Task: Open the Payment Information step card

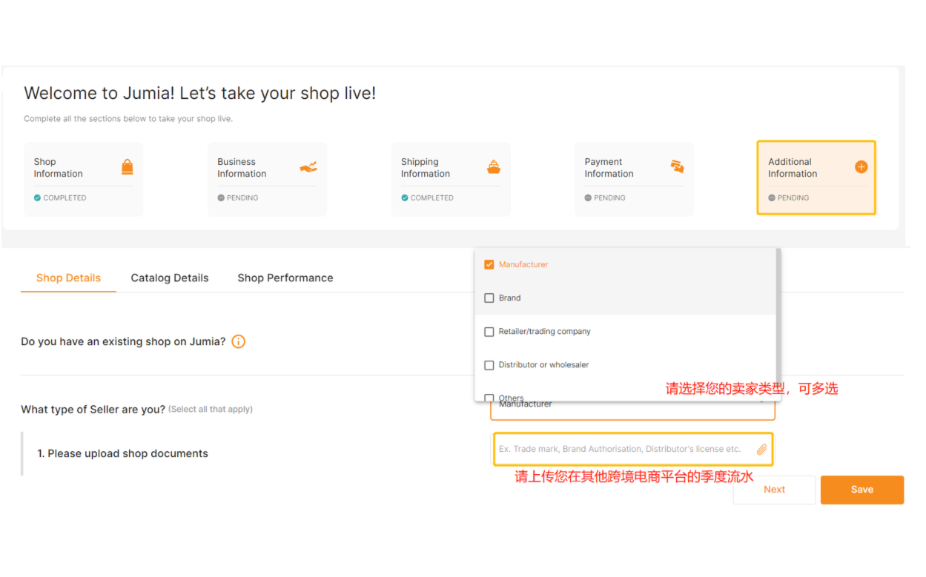Action: click(634, 179)
